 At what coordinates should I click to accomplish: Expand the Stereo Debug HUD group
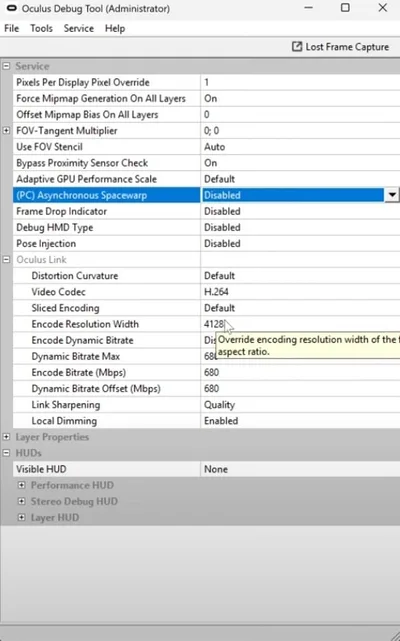21,501
